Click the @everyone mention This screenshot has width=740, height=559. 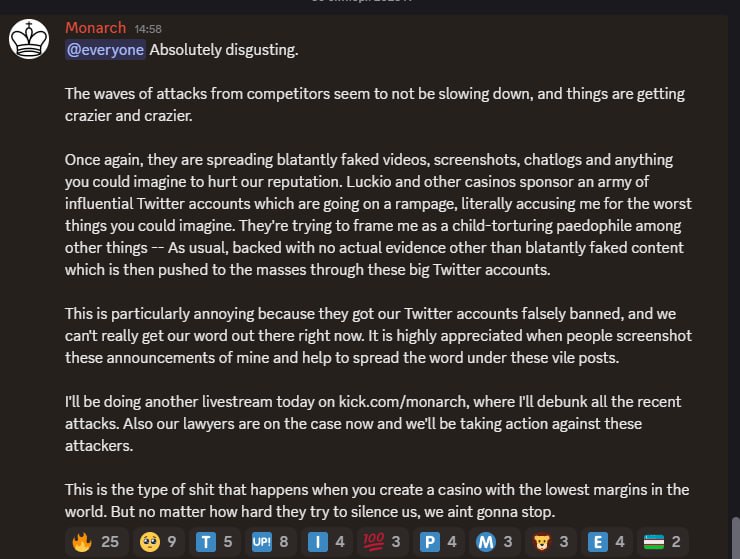(x=105, y=49)
